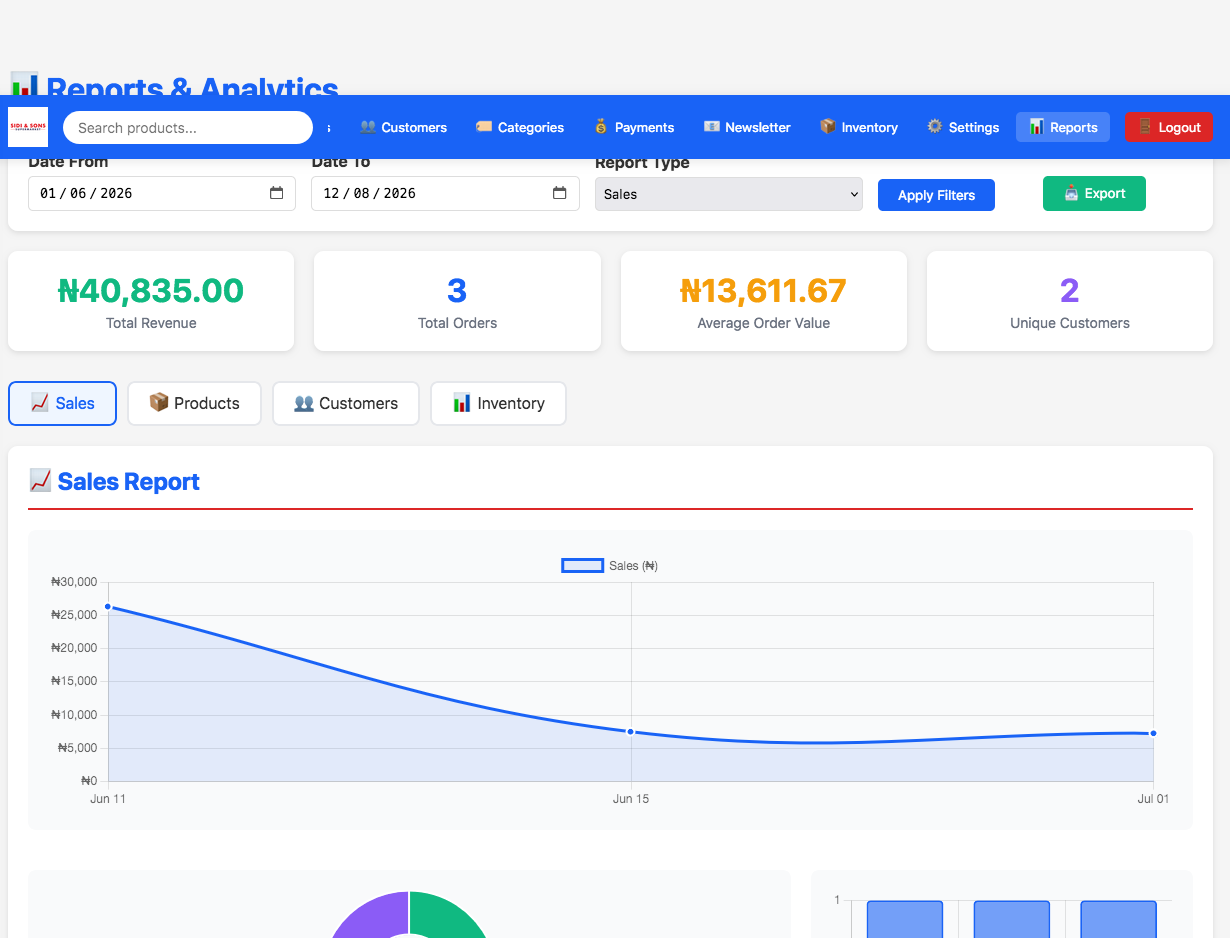This screenshot has height=938, width=1230.
Task: Click the green Export button
Action: [1094, 194]
